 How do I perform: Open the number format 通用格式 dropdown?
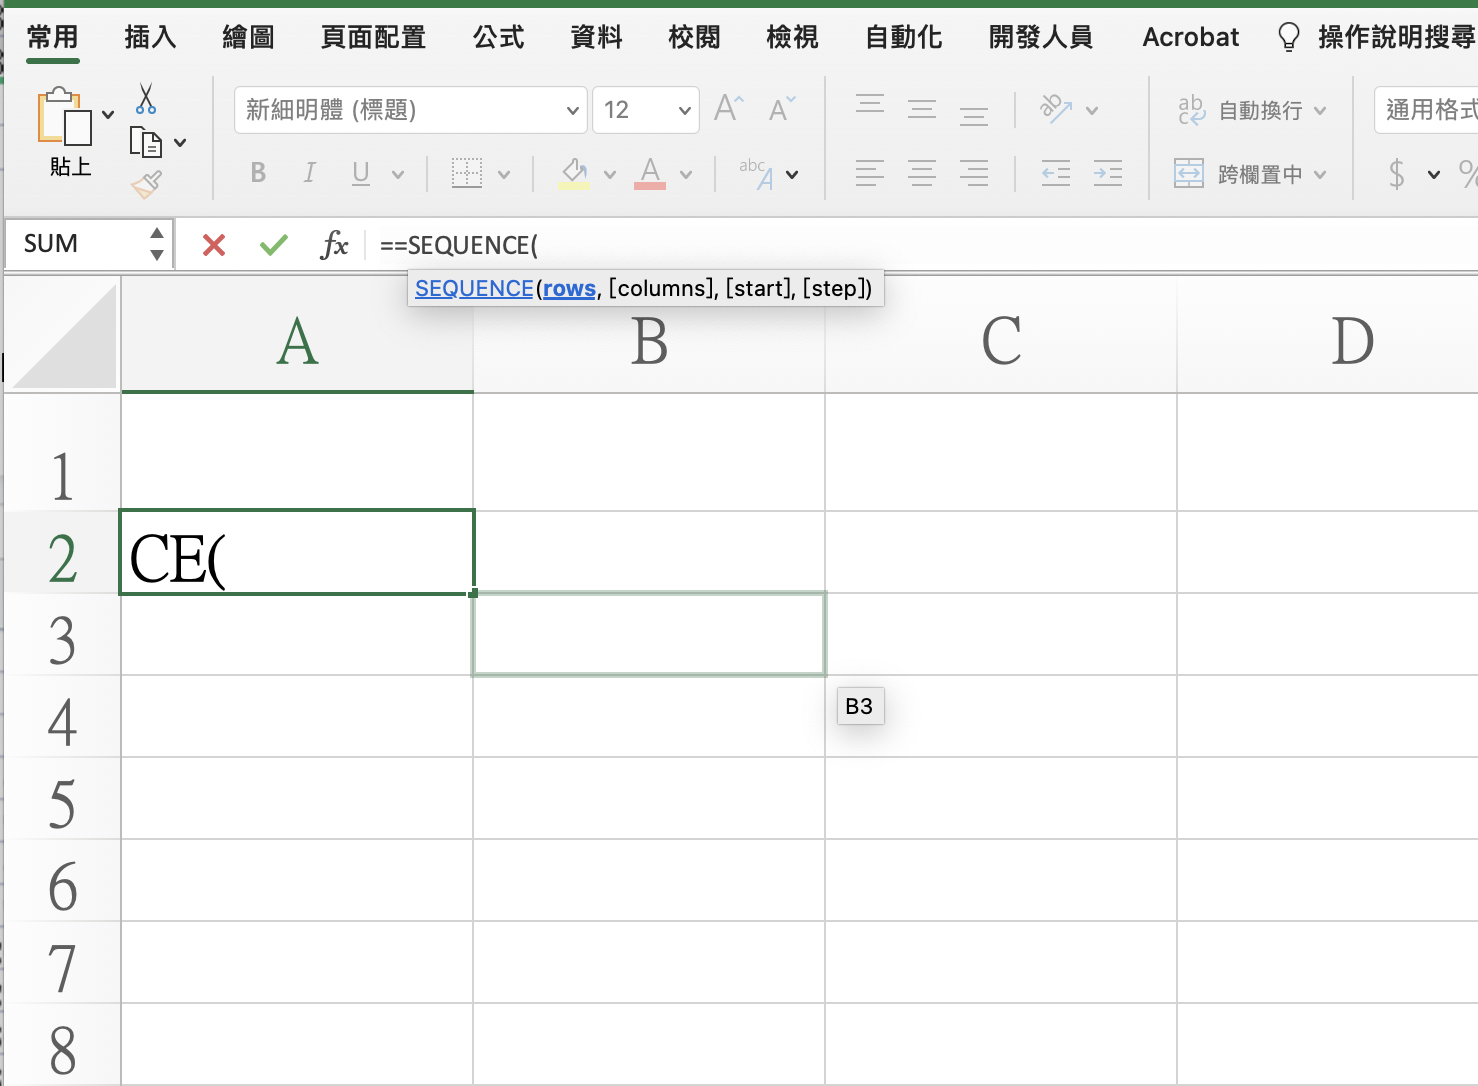point(1427,110)
